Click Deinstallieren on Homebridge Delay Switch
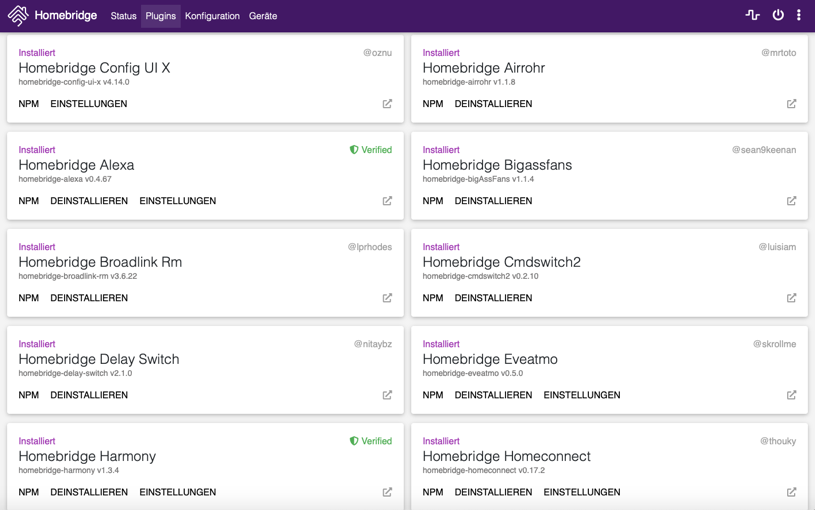Screen dimensions: 815x510 [89, 395]
